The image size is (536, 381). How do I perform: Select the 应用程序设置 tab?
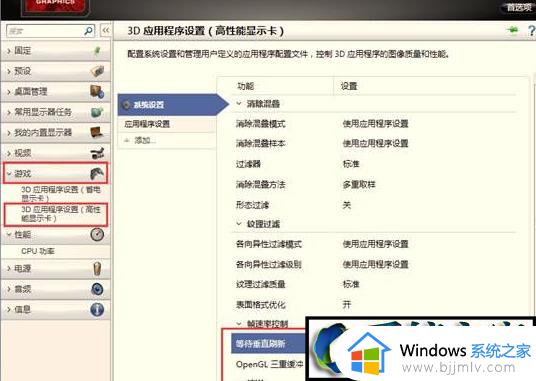coord(167,124)
